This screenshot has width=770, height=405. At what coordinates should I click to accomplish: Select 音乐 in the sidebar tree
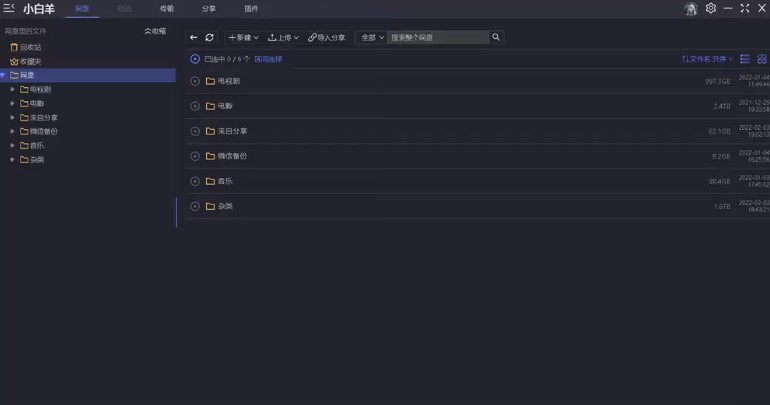coord(37,145)
